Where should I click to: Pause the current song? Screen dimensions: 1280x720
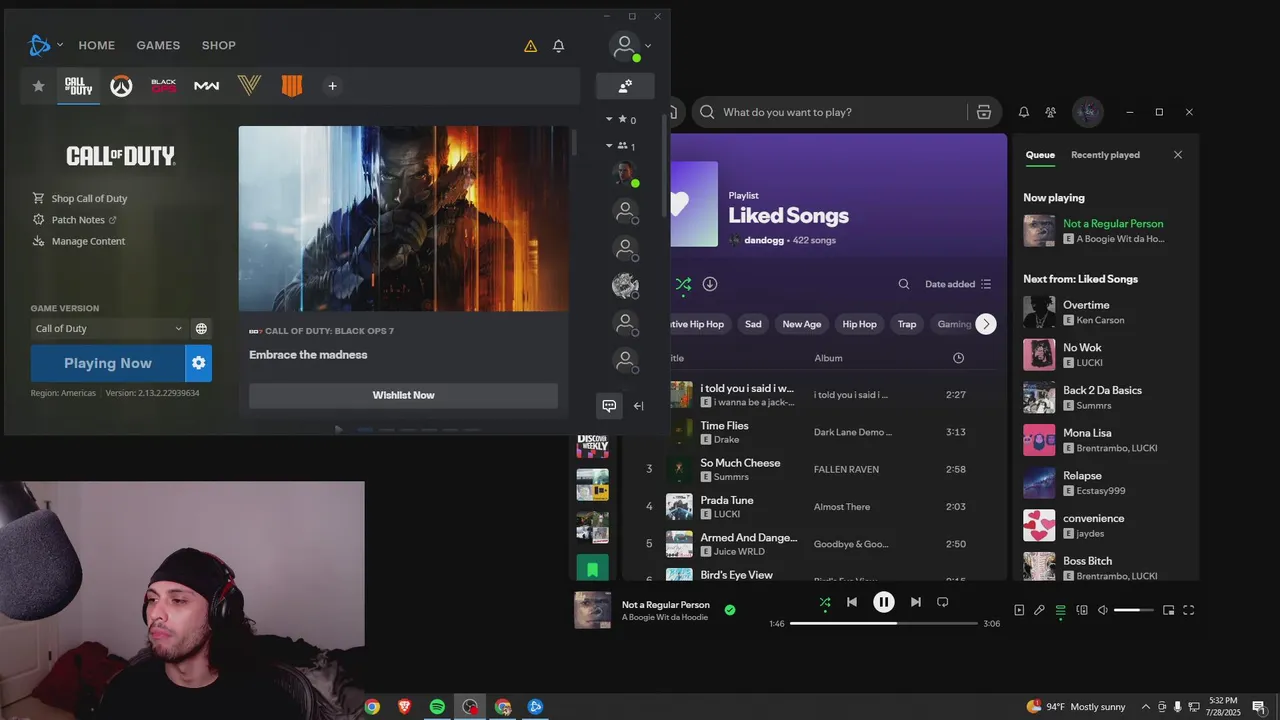(884, 602)
